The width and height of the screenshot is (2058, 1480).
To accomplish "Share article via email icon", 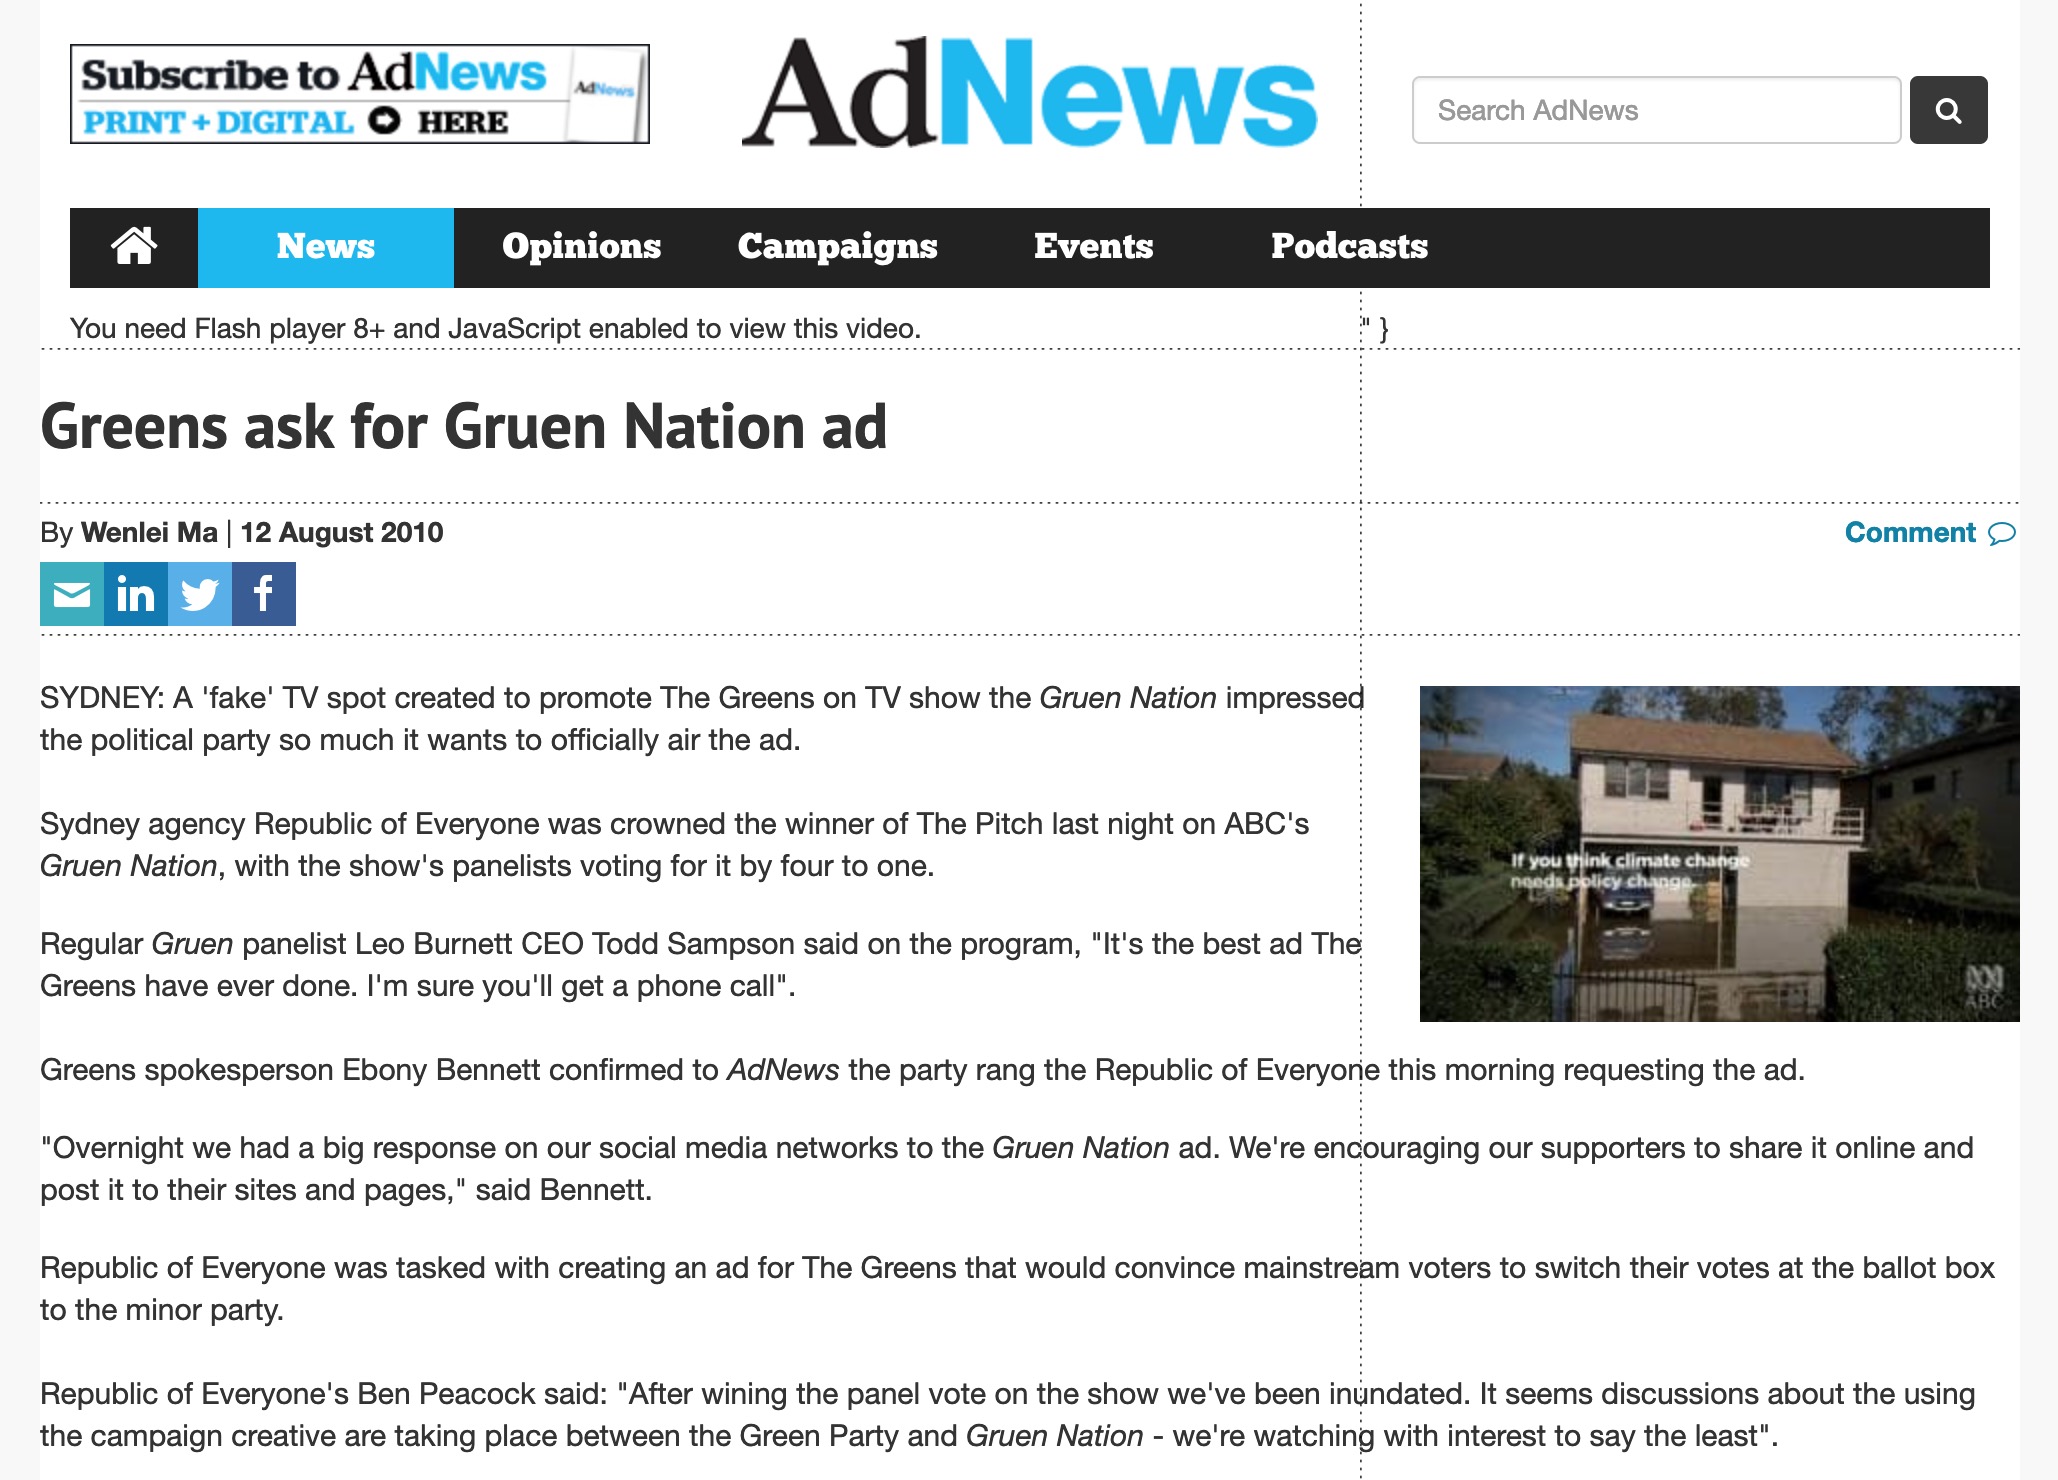I will (x=72, y=594).
